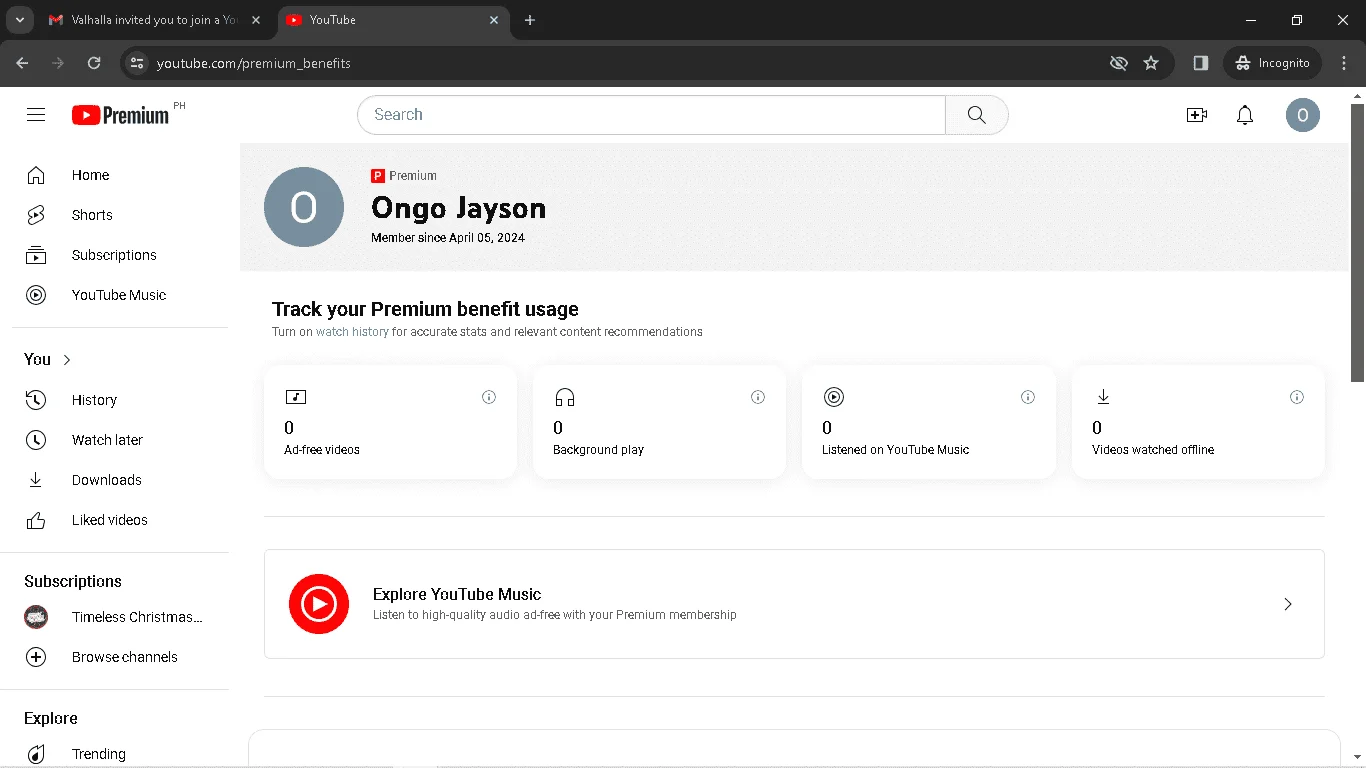Click the watch history link
1366x768 pixels.
point(352,332)
